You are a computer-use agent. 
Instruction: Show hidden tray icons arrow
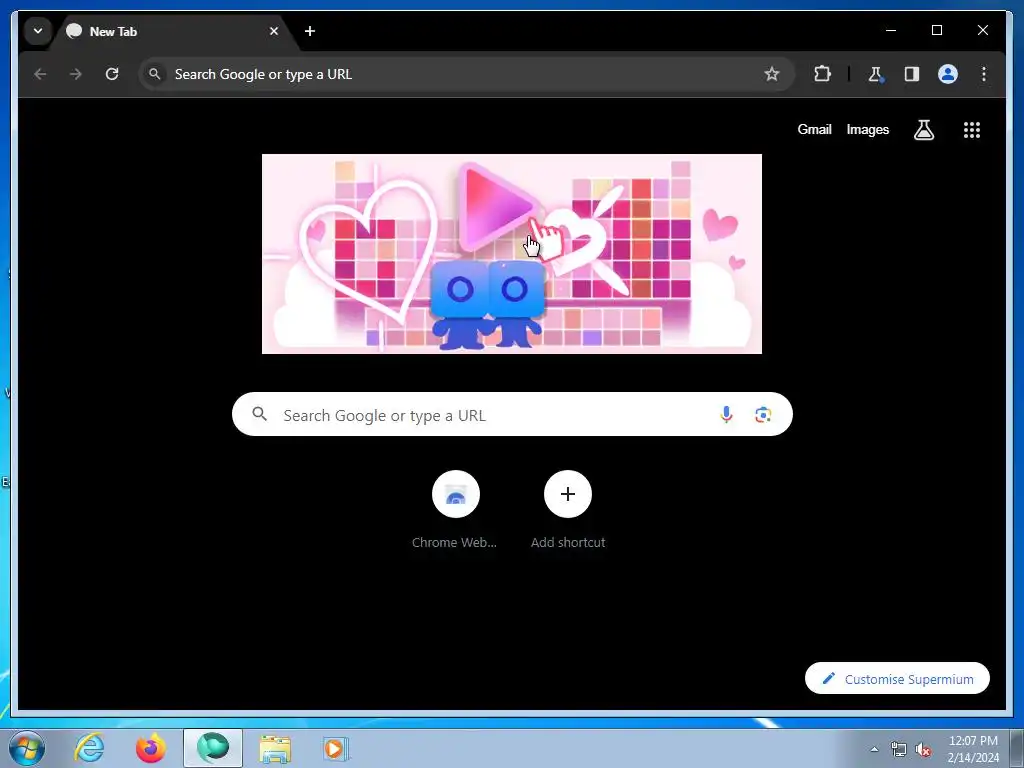(x=874, y=749)
